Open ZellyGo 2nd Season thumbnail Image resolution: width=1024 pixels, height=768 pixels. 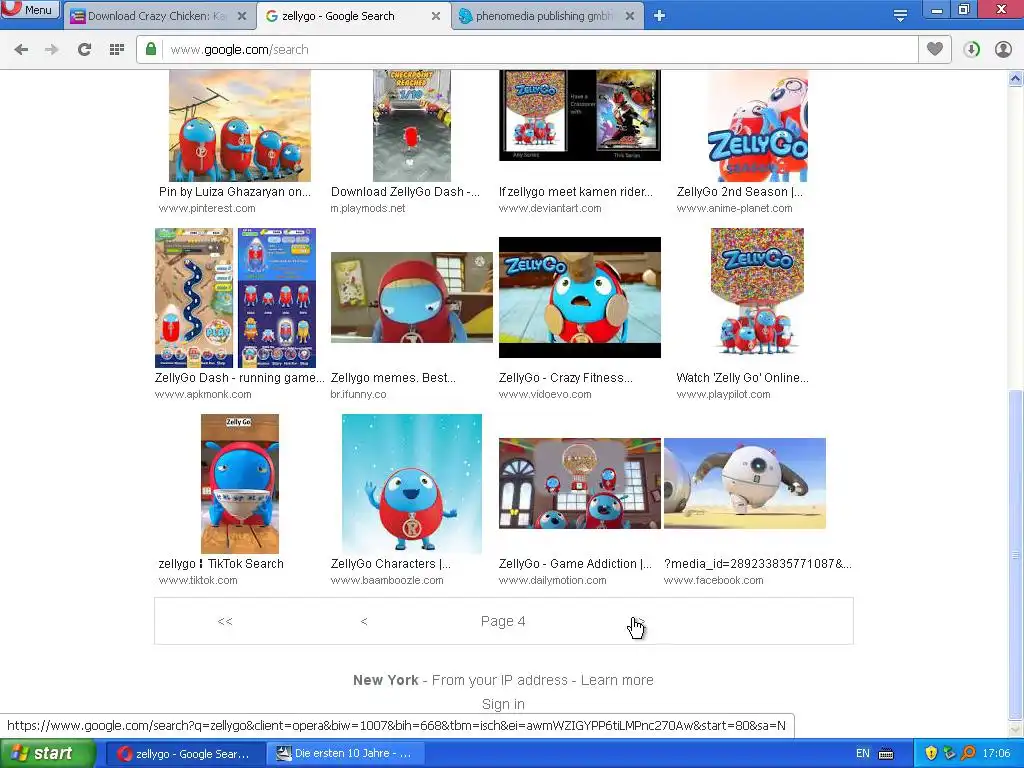[758, 125]
